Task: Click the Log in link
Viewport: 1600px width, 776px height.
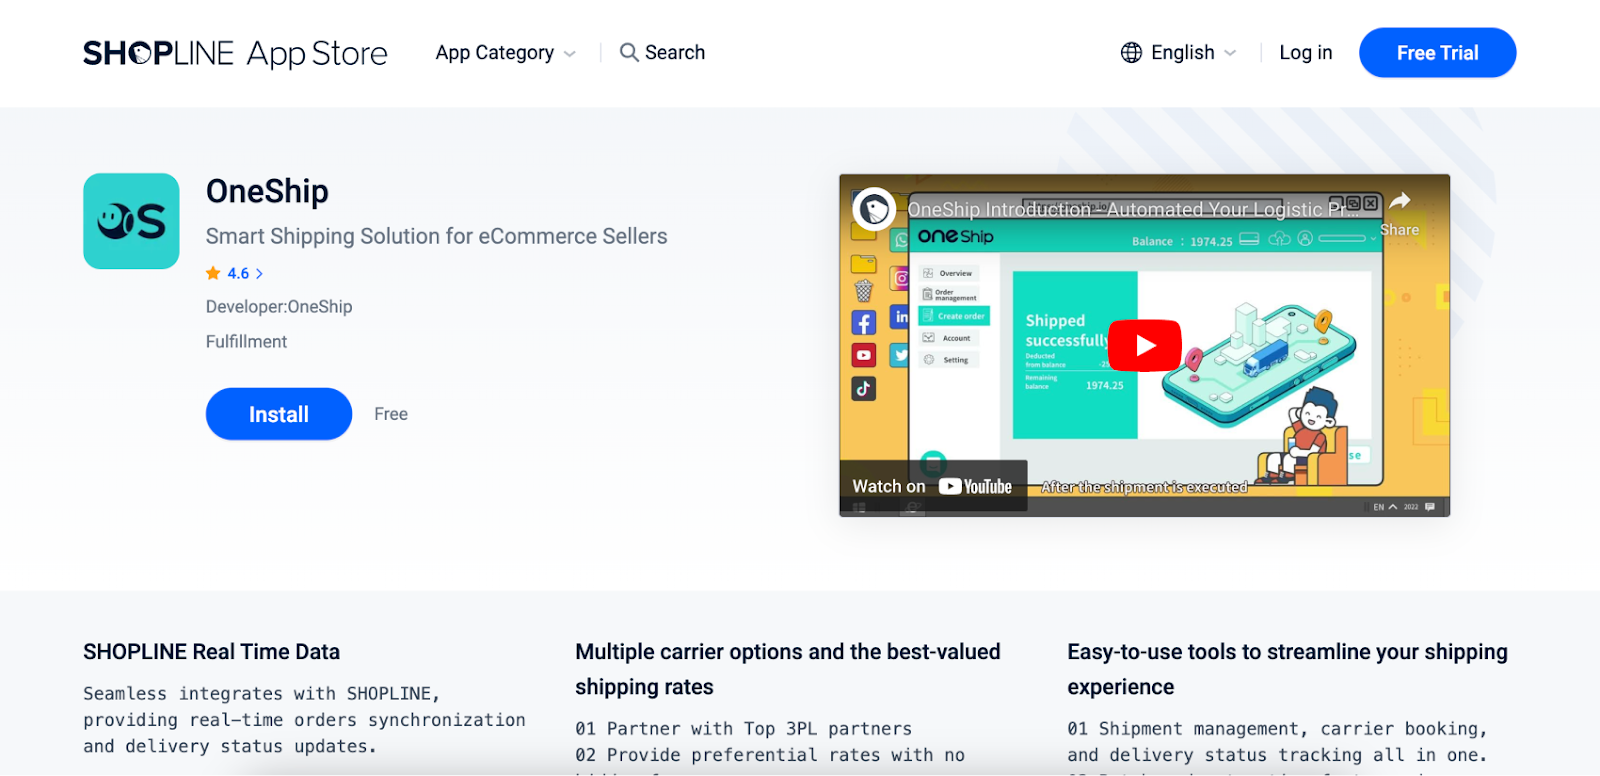Action: [x=1306, y=53]
